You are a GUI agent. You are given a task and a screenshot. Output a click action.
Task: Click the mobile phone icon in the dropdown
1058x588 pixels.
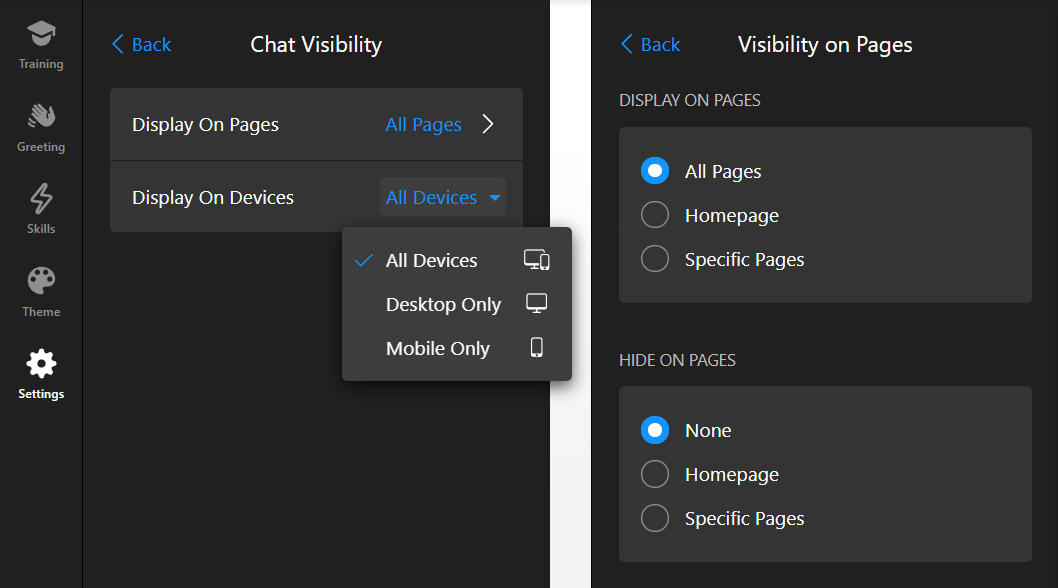tap(537, 348)
